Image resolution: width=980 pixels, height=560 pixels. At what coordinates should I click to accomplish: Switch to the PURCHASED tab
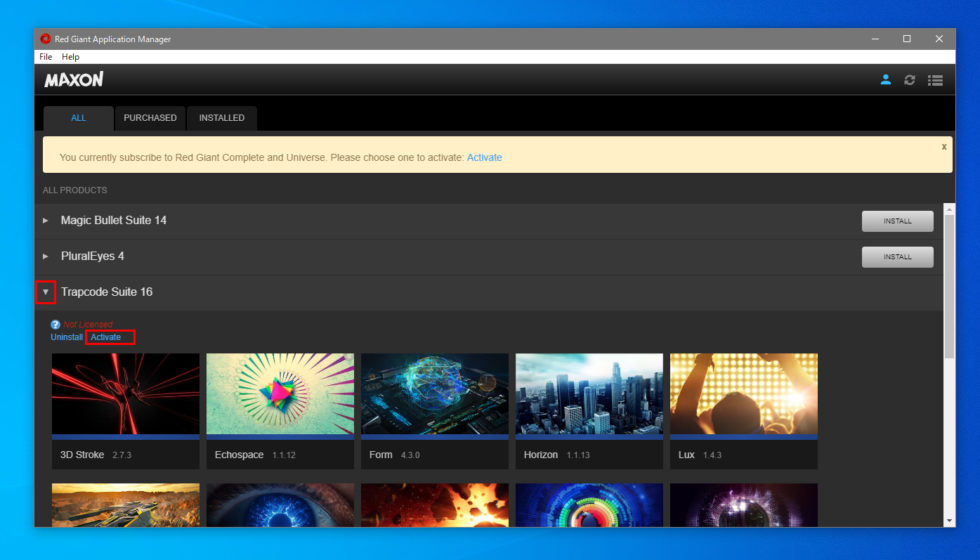coord(150,118)
